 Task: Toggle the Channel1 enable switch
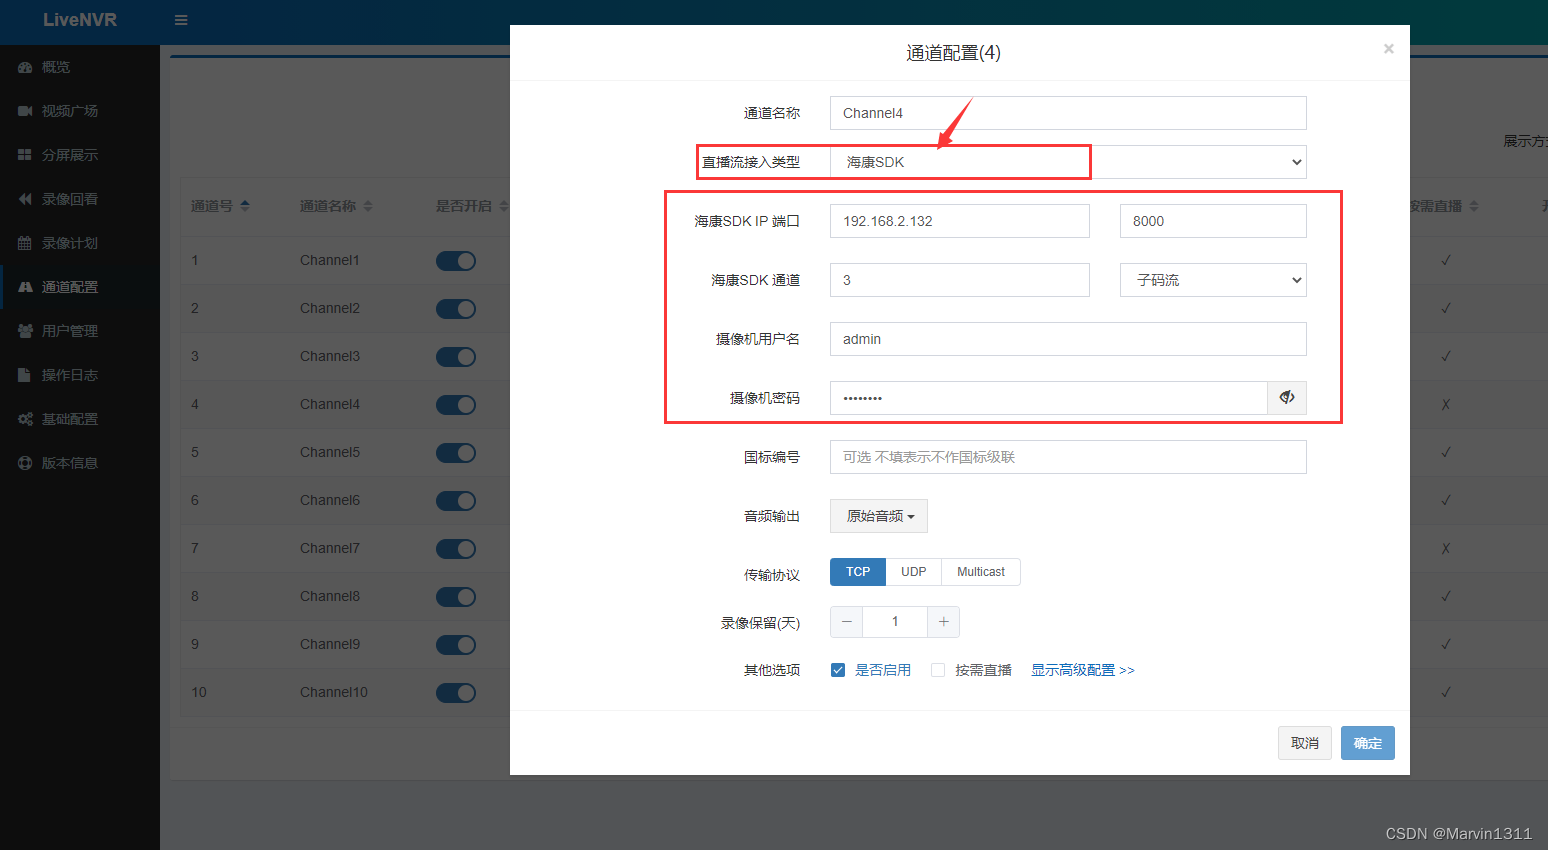tap(456, 261)
